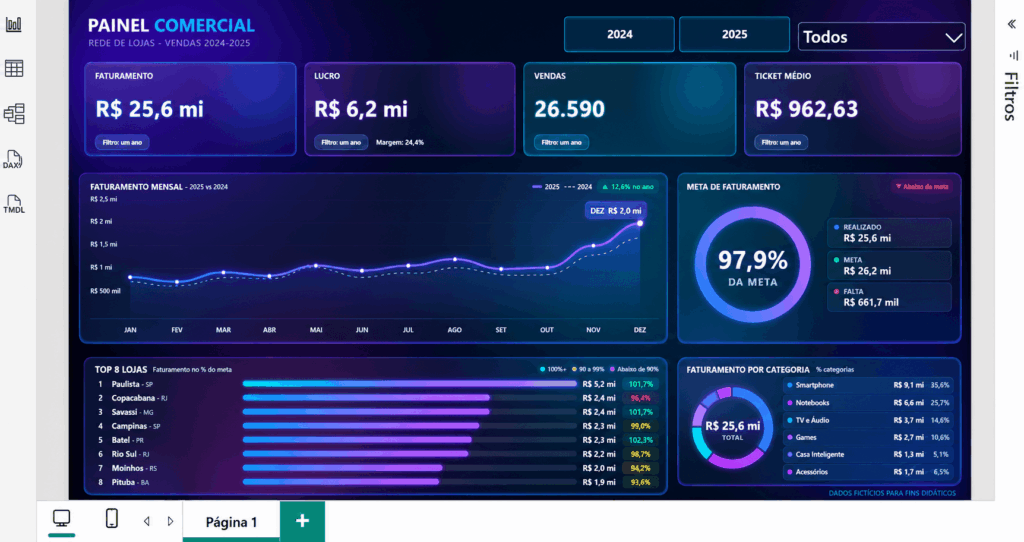Click the NOV data point on line chart
Viewport: 1024px width, 542px height.
[594, 246]
